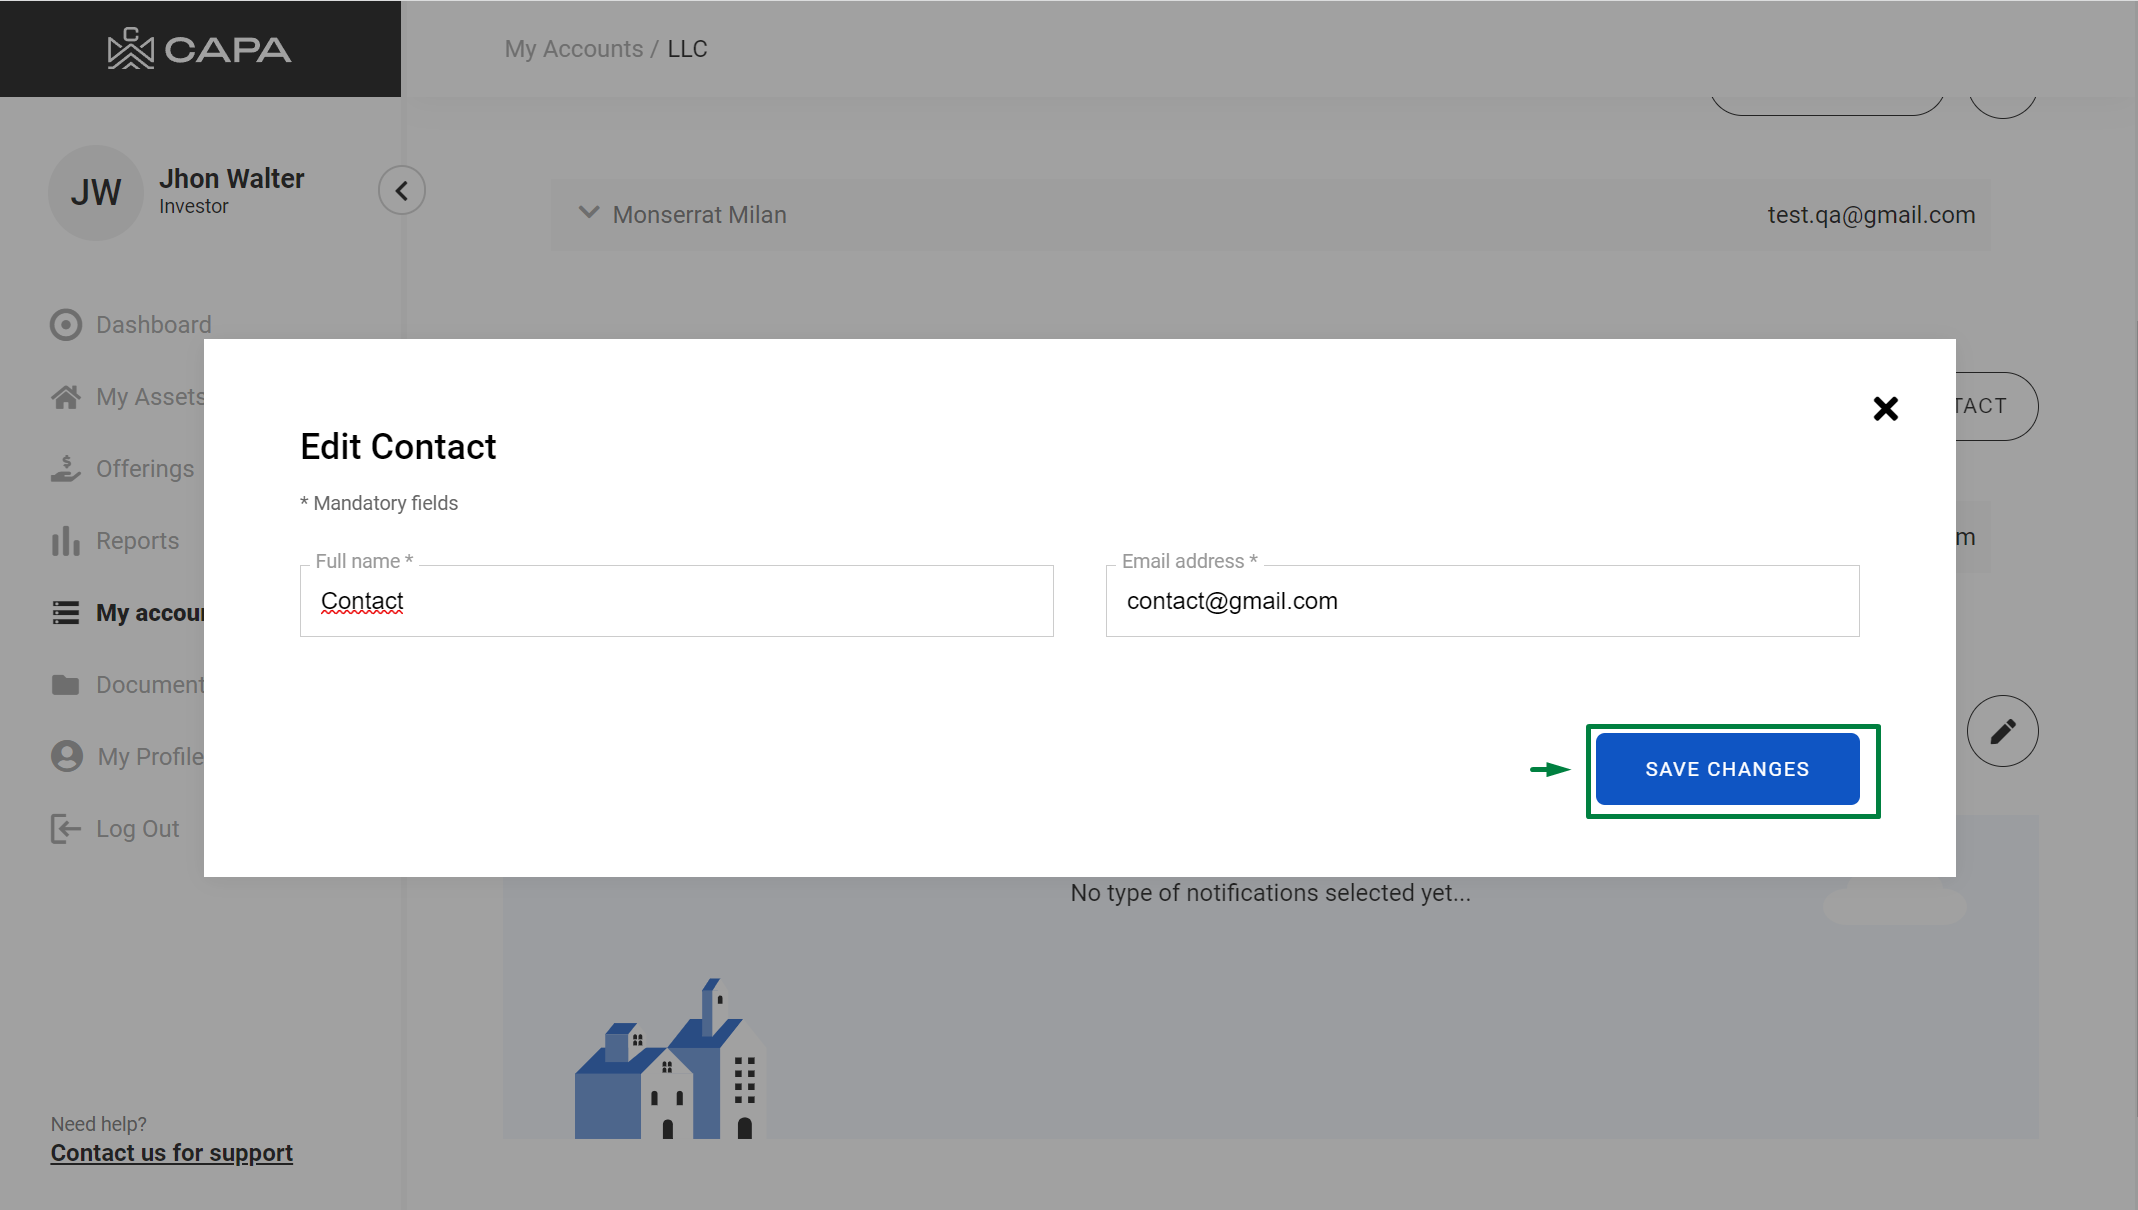Click the JW user avatar

click(x=95, y=192)
